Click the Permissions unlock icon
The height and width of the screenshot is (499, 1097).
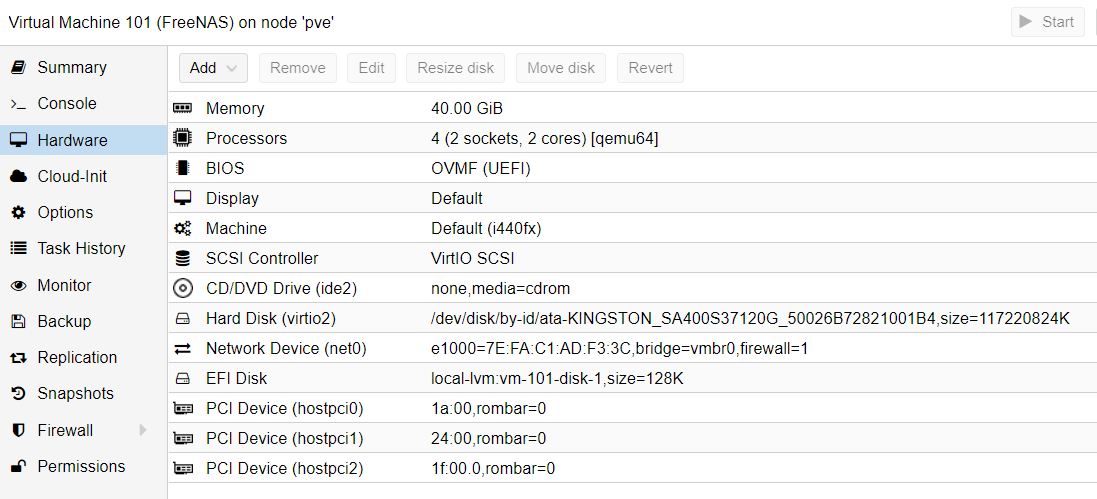pos(18,467)
